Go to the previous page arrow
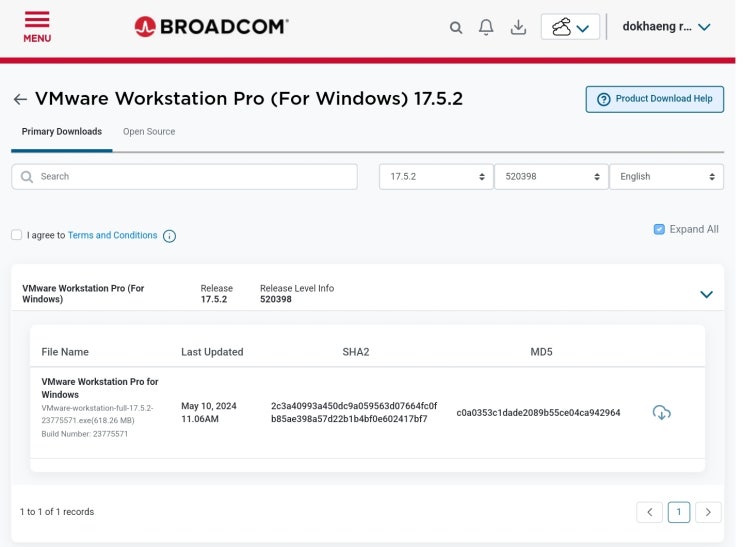The width and height of the screenshot is (743, 547). click(649, 512)
